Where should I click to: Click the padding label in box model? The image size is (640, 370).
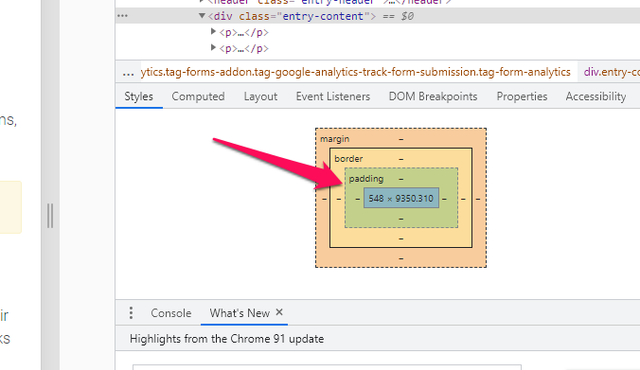tap(366, 179)
